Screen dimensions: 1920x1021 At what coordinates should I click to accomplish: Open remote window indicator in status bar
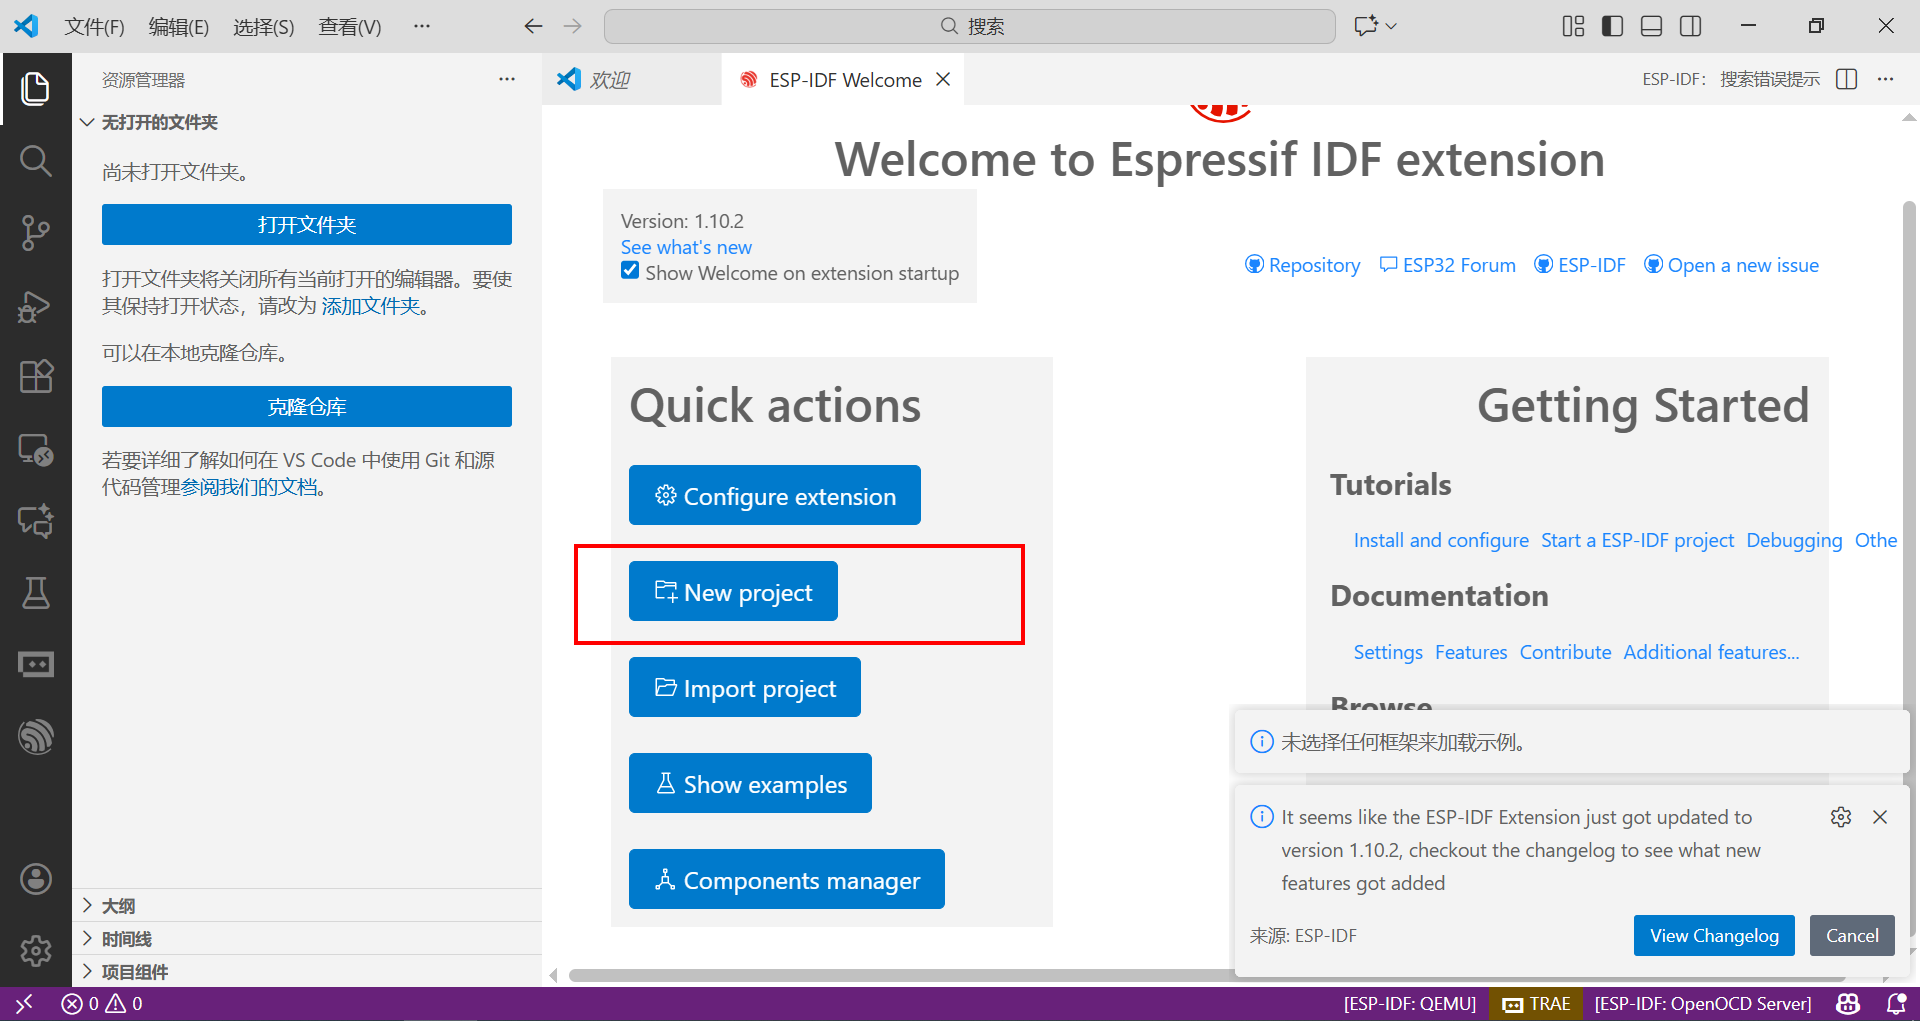25,1003
